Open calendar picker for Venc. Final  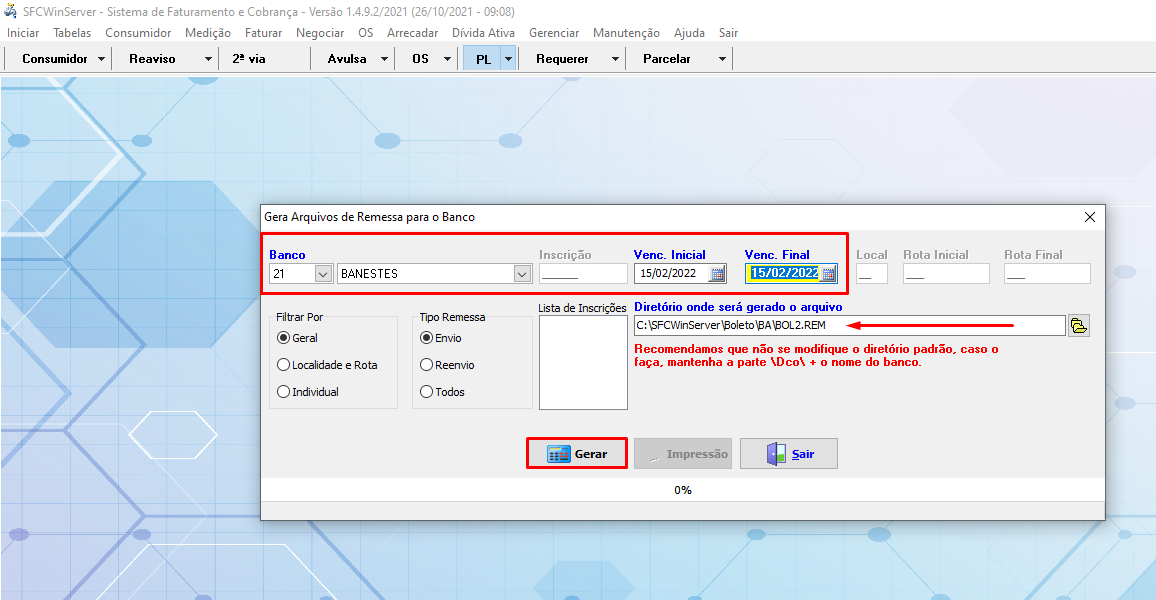click(828, 274)
